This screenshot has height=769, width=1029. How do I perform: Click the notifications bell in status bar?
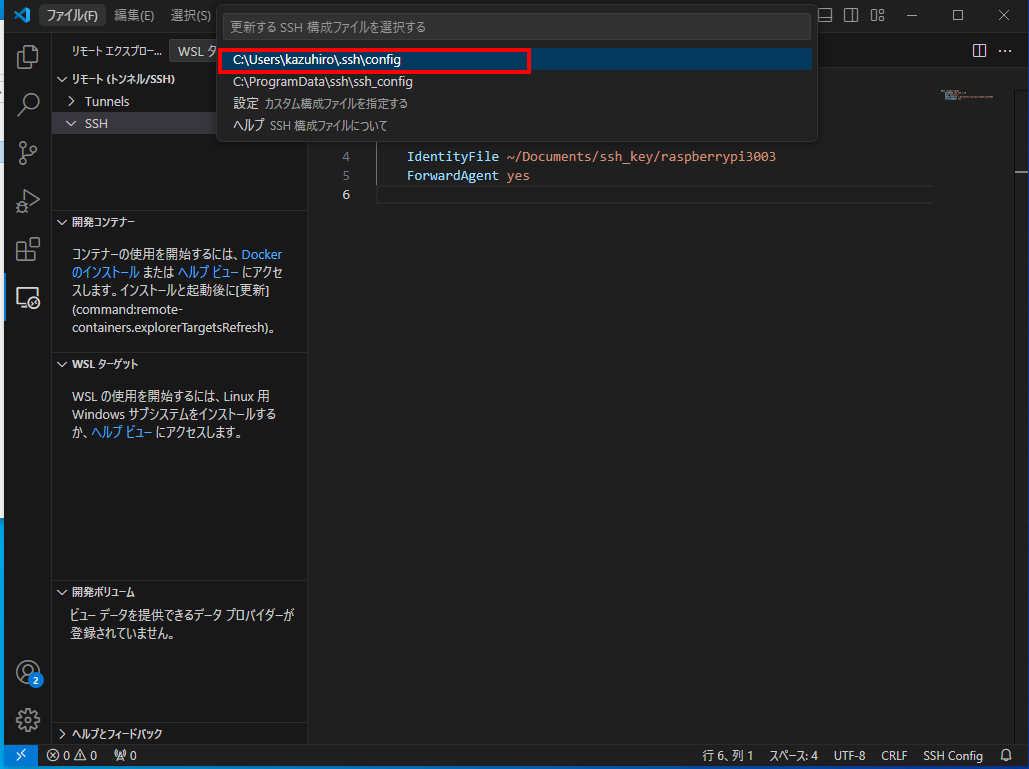pyautogui.click(x=1006, y=756)
